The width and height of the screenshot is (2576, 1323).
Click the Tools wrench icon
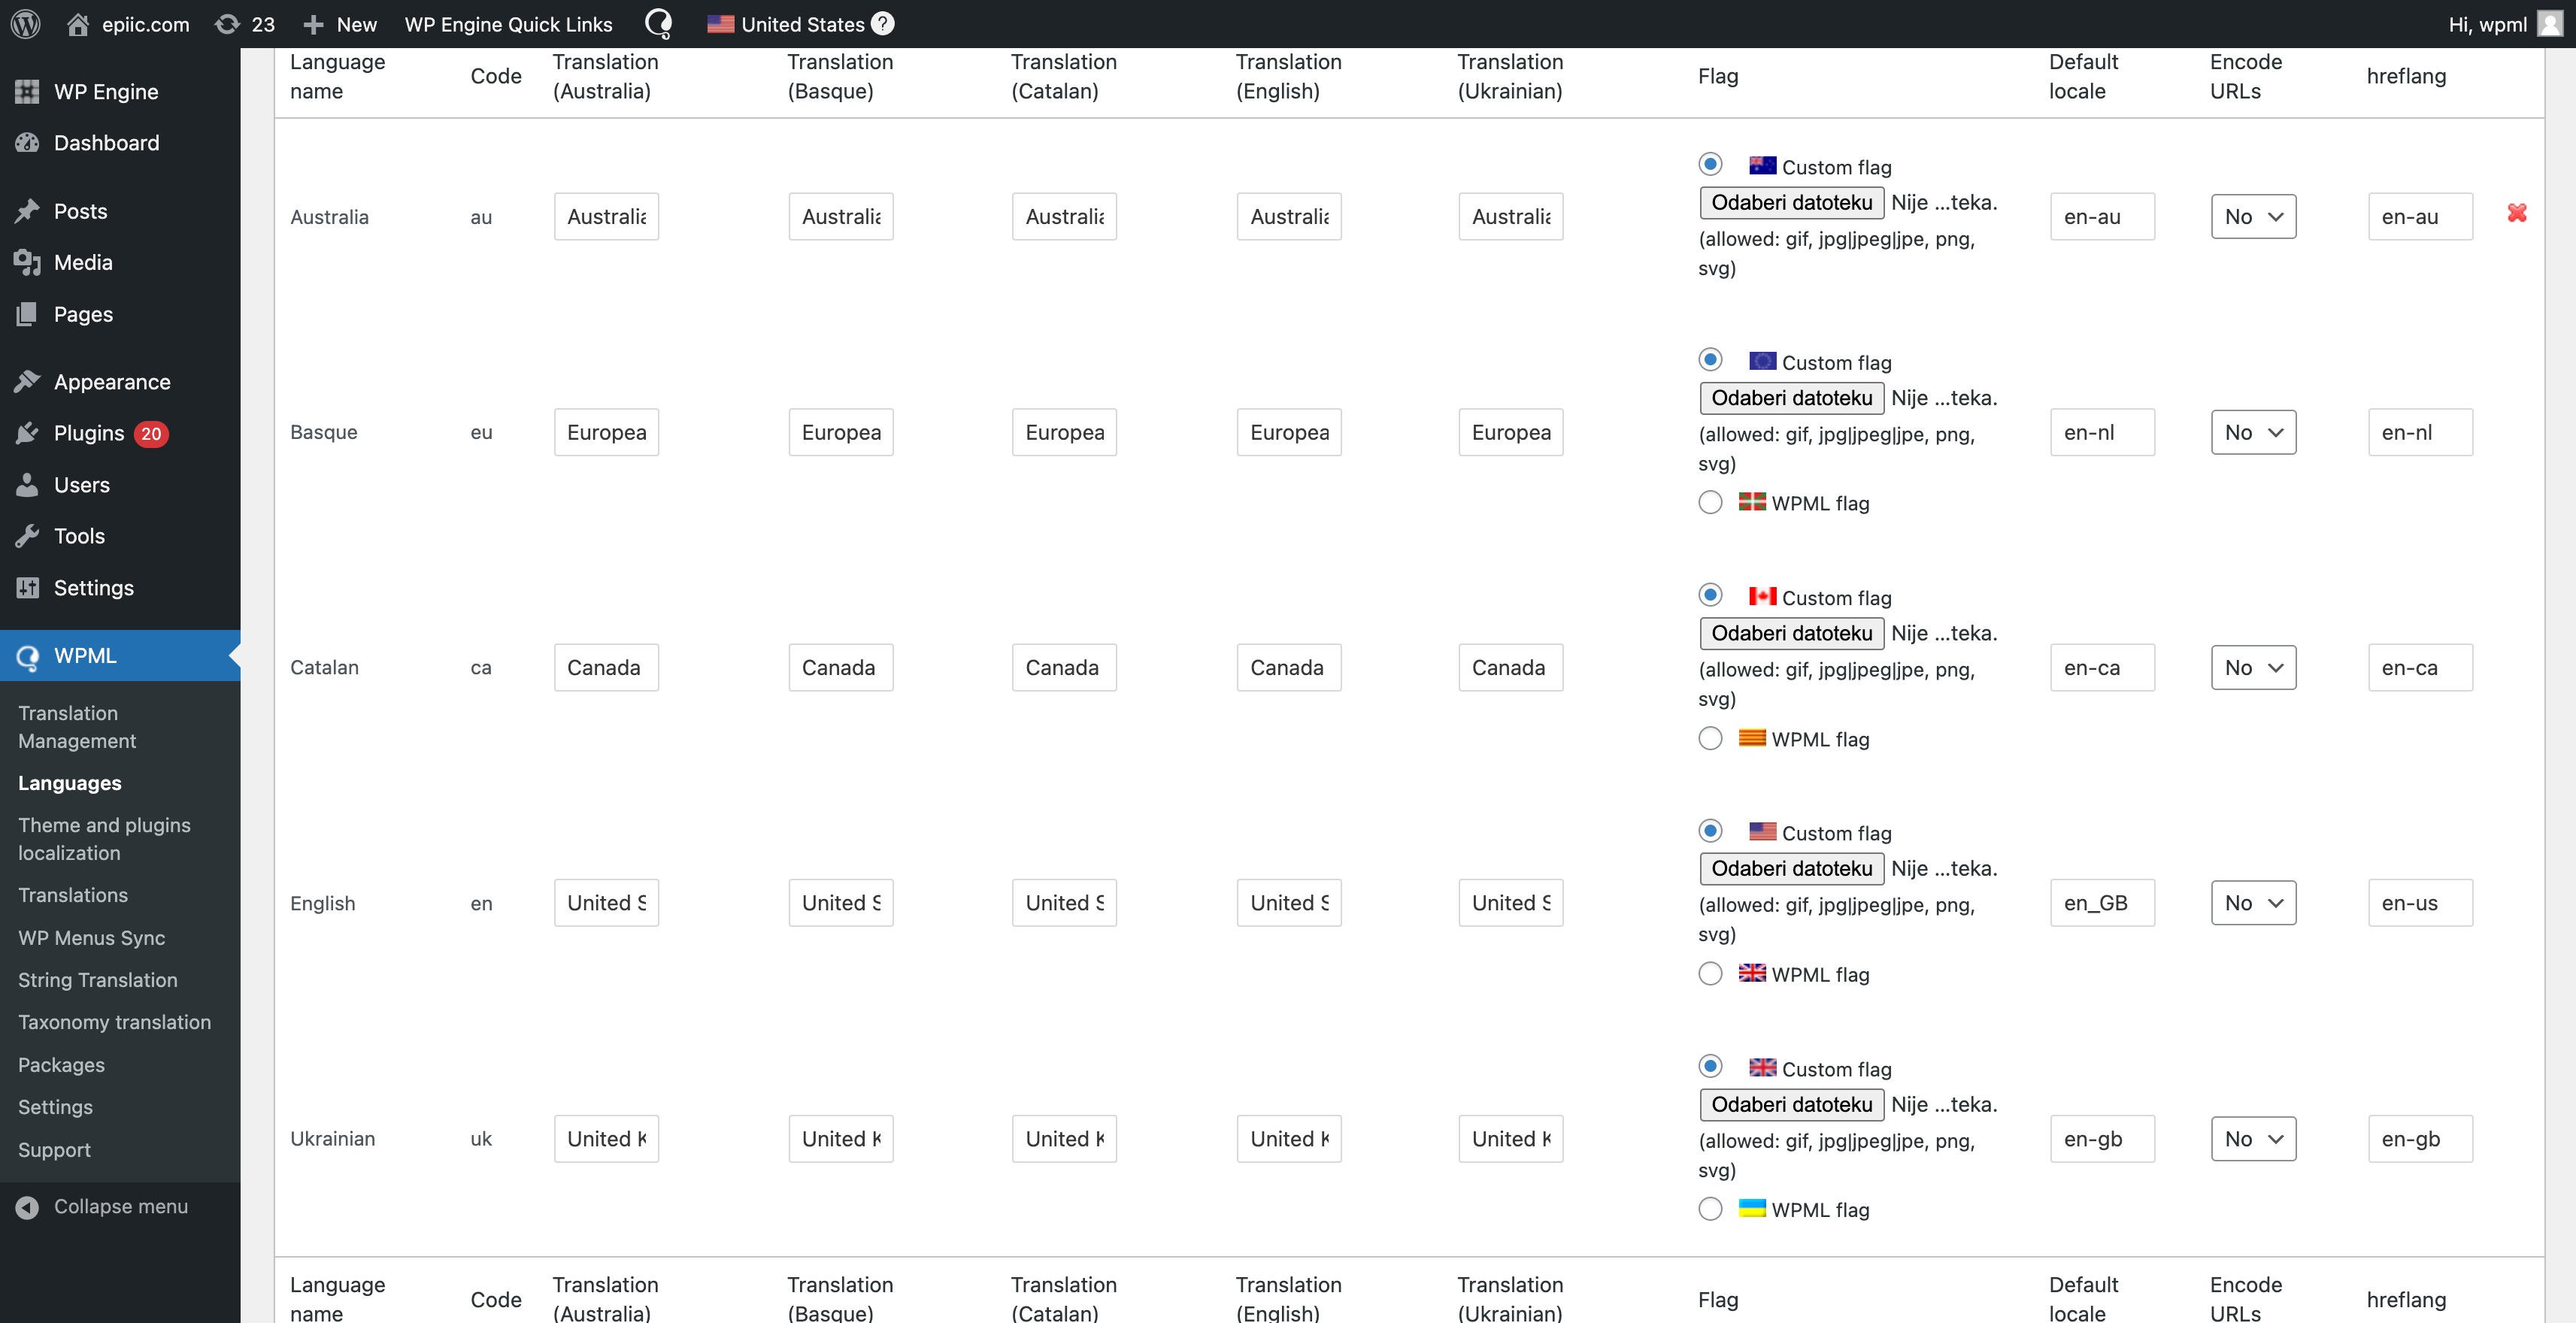[28, 536]
